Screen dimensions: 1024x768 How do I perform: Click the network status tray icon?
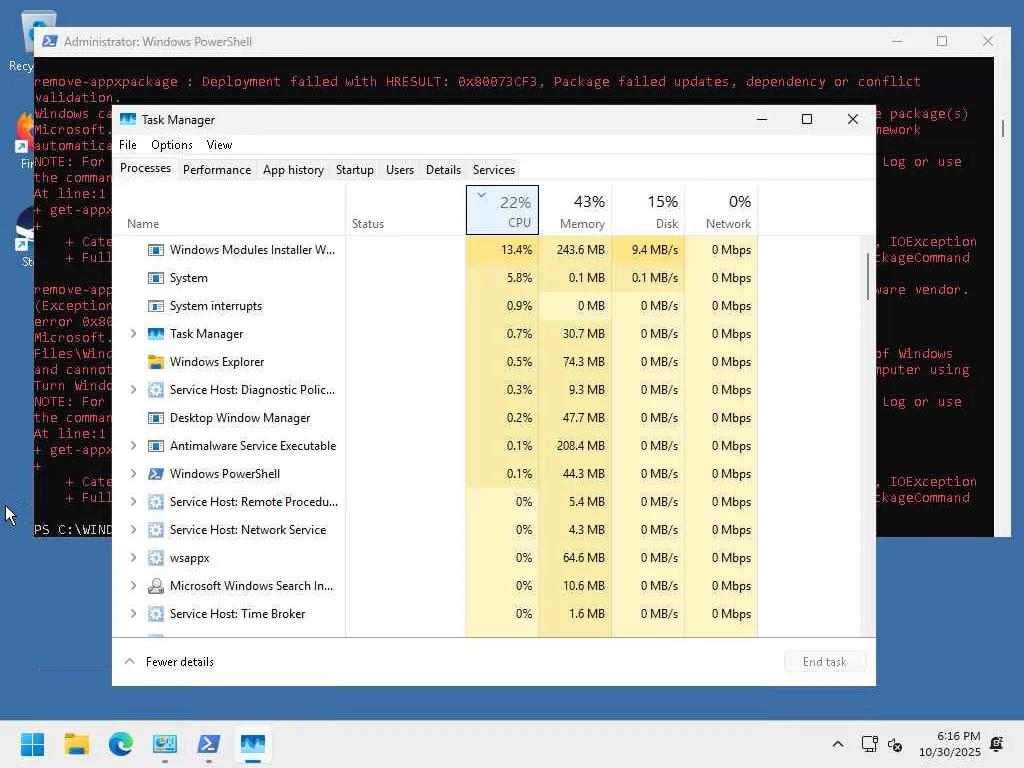tap(869, 744)
